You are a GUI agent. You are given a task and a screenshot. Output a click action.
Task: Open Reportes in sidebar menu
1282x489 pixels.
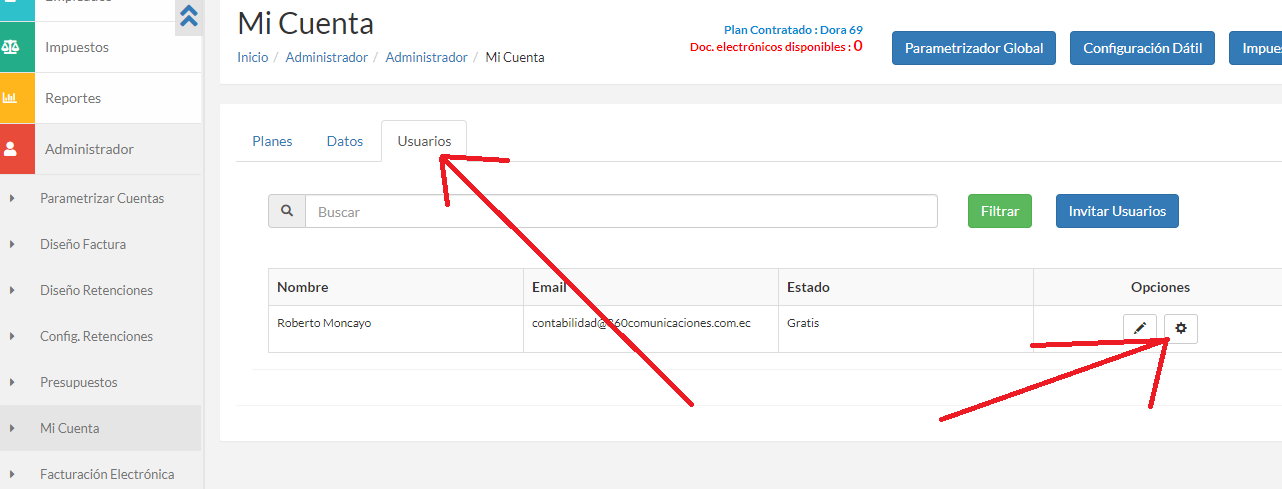(73, 98)
